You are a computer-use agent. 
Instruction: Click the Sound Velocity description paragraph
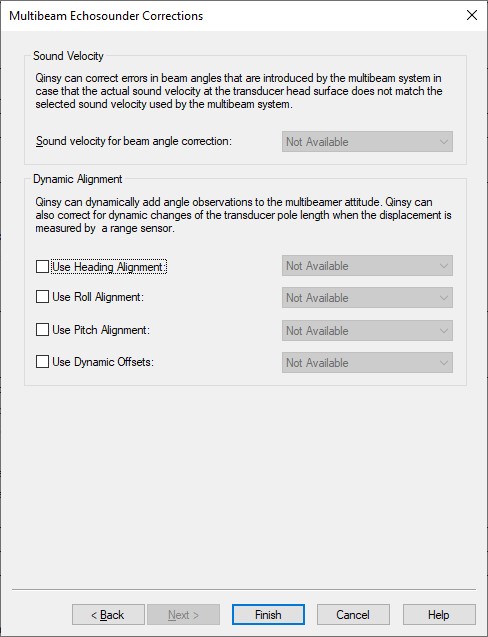239,91
